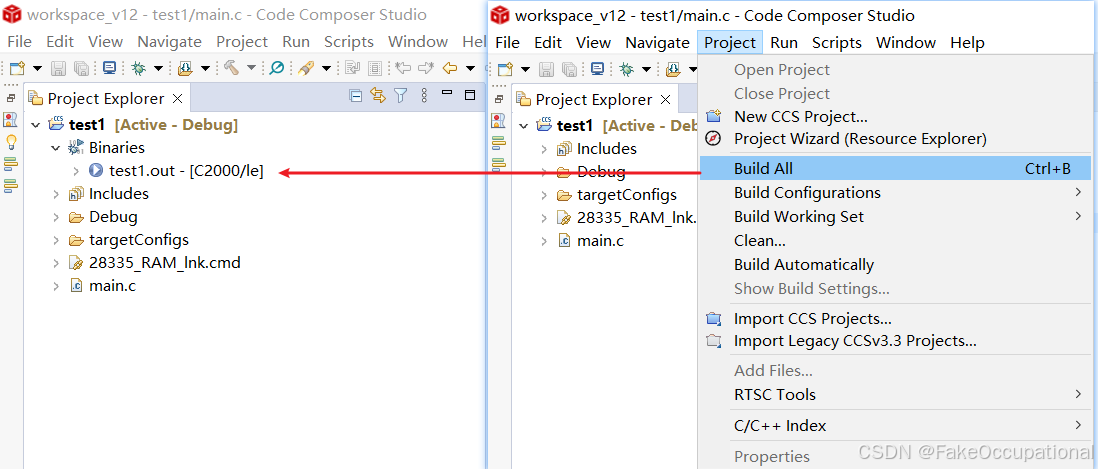Open Run menu in window with open Project menu
This screenshot has width=1098, height=469.
pos(784,43)
